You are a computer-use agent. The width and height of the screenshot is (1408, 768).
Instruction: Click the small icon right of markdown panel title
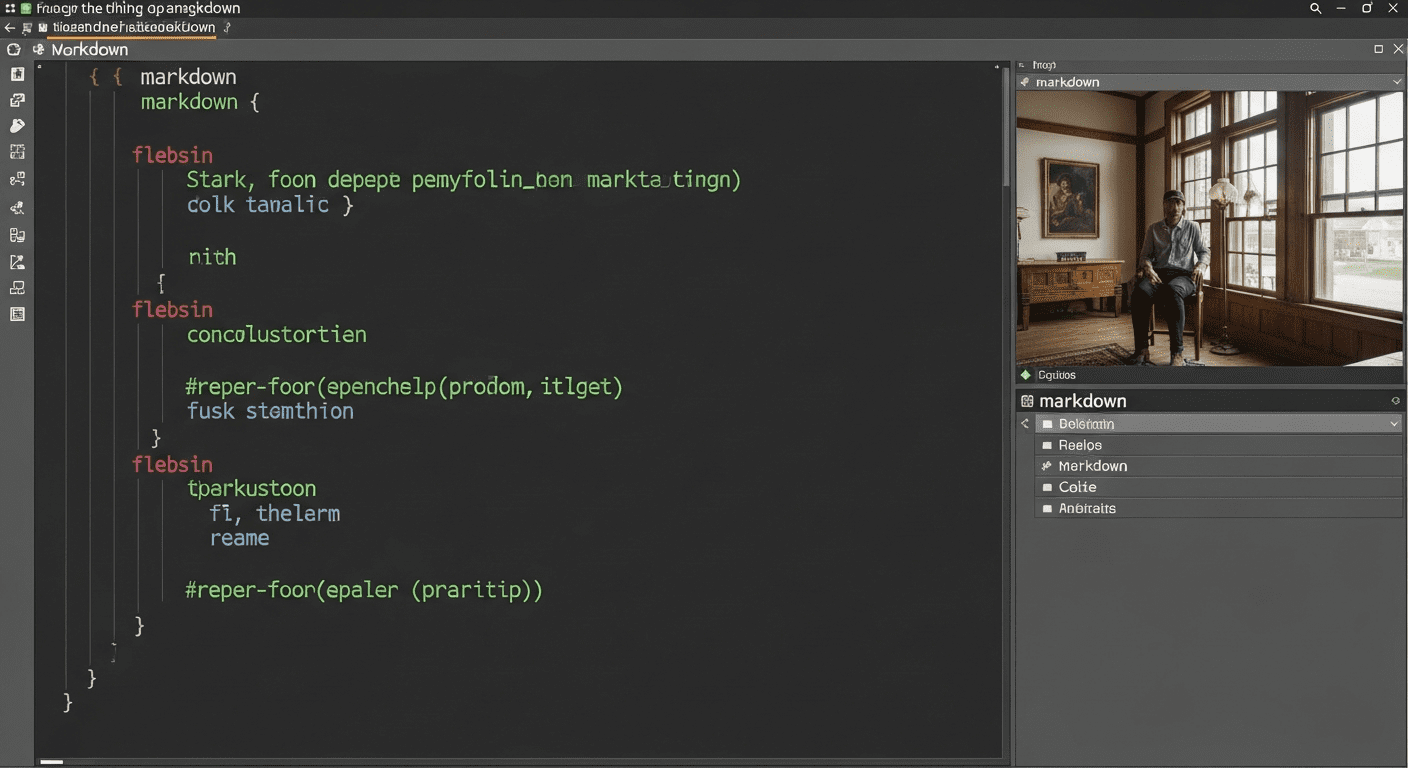[1395, 401]
